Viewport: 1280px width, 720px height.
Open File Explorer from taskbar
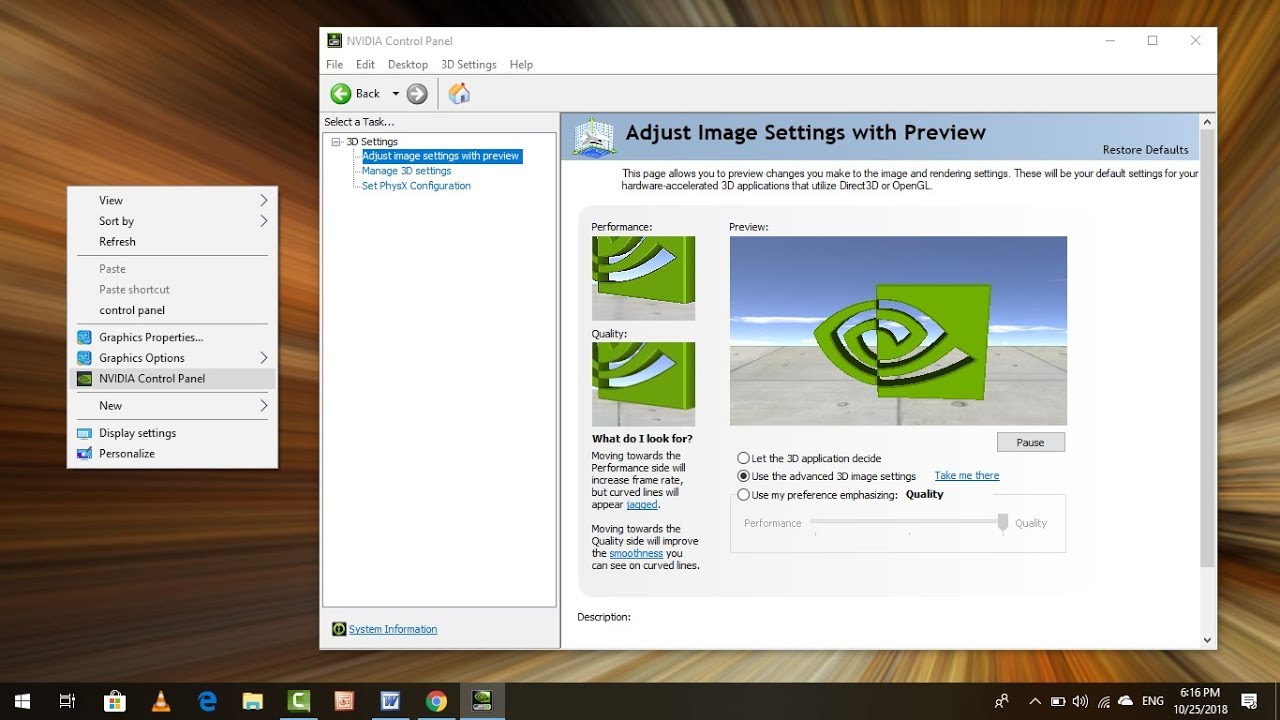[252, 701]
